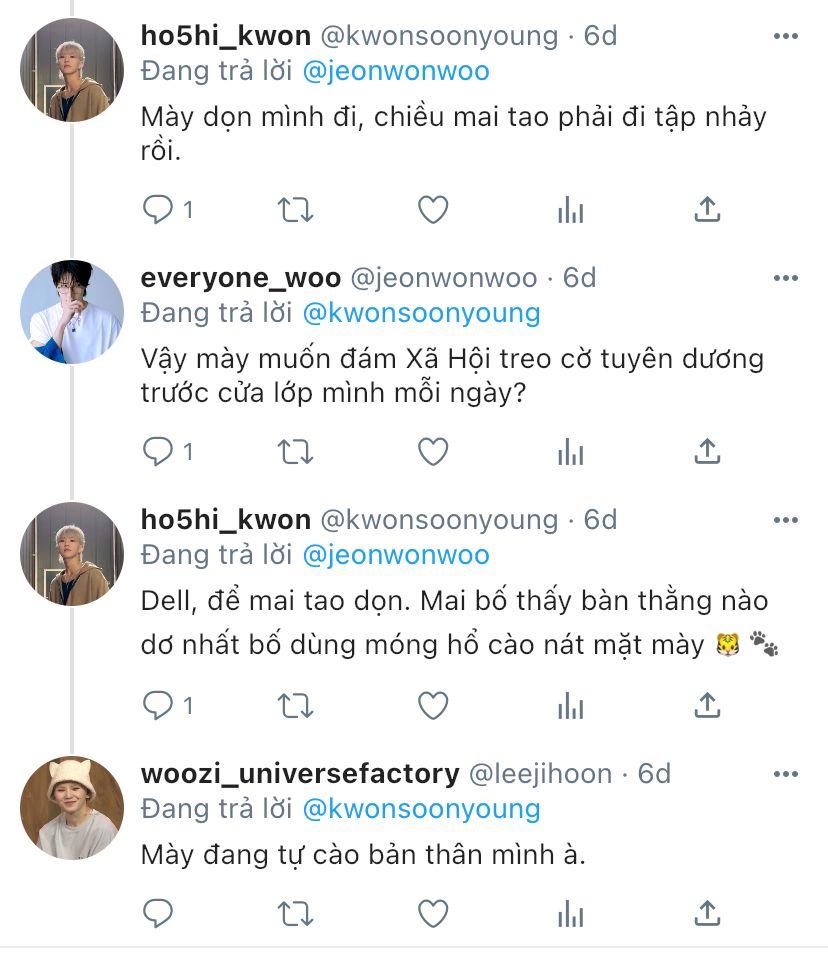Viewport: 828px width, 956px height.
Task: Like the everyone_woo tweet
Action: point(432,453)
